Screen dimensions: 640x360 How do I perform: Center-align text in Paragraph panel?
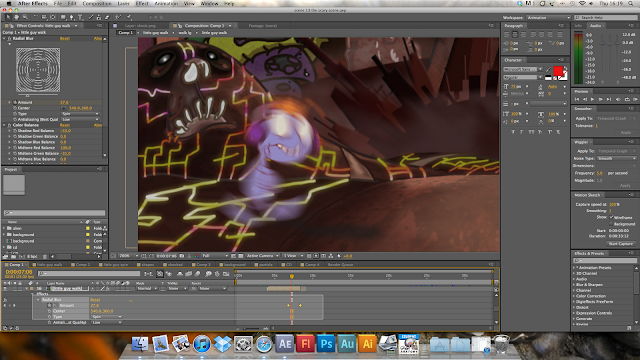click(515, 34)
